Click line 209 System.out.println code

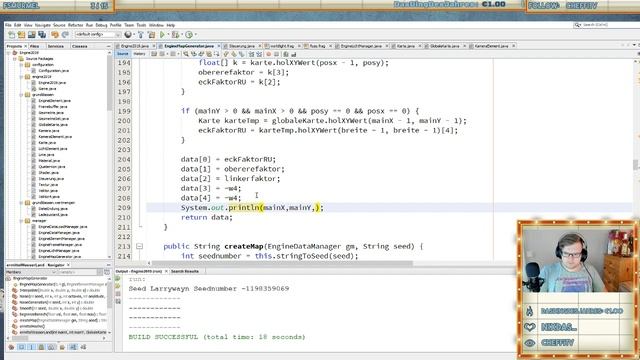pyautogui.click(x=252, y=208)
